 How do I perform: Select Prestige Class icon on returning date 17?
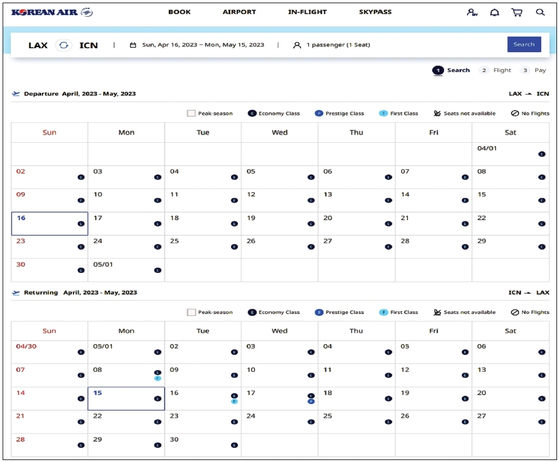click(x=311, y=401)
